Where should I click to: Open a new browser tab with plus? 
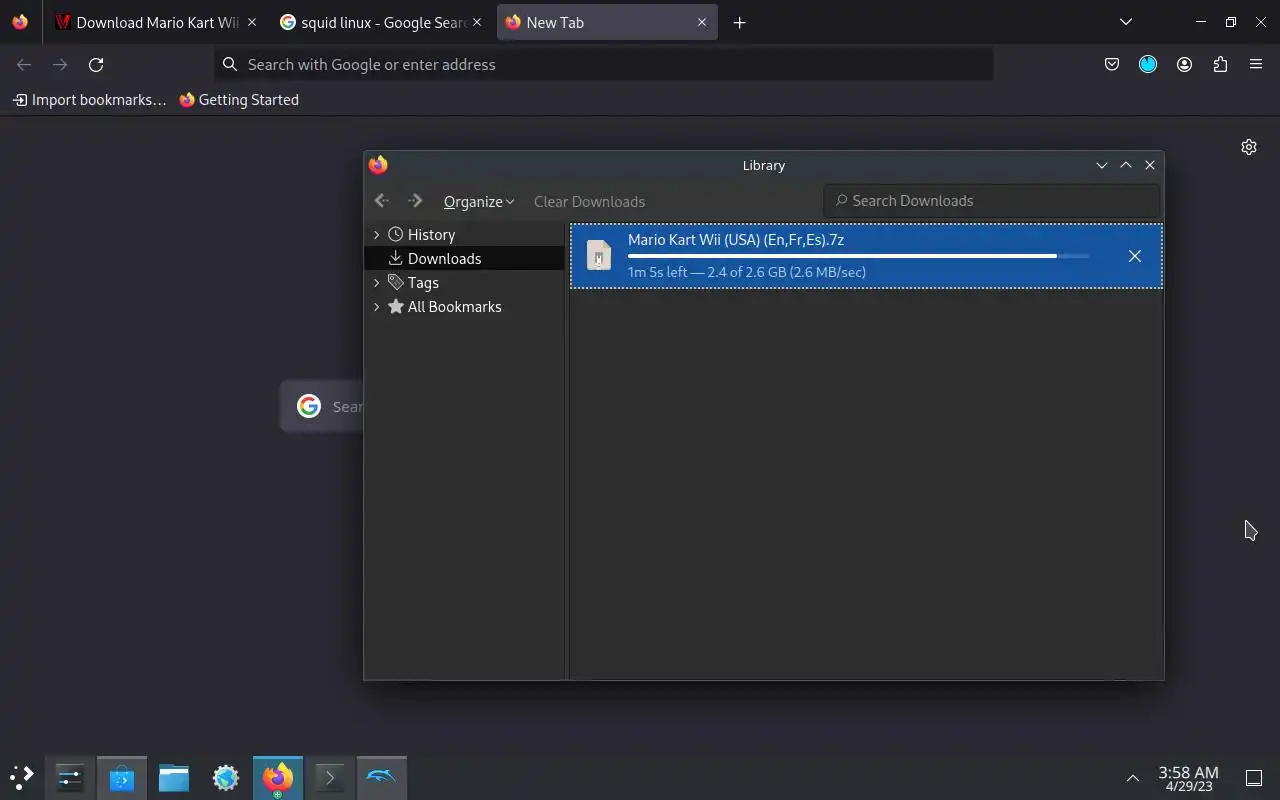[x=739, y=22]
